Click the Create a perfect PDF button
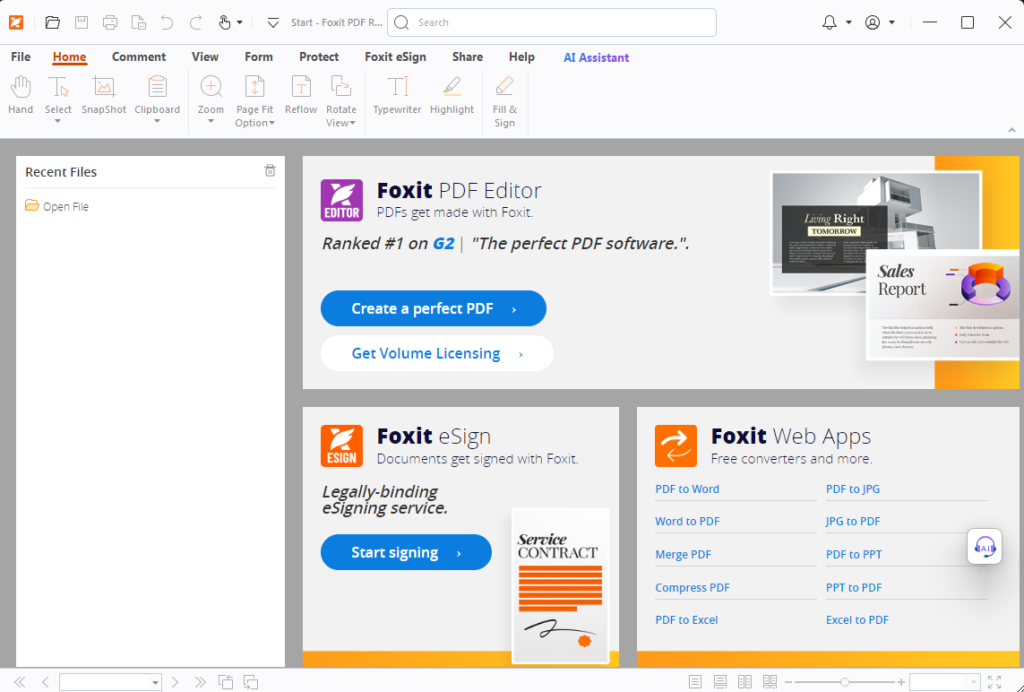This screenshot has width=1024, height=692. click(433, 308)
